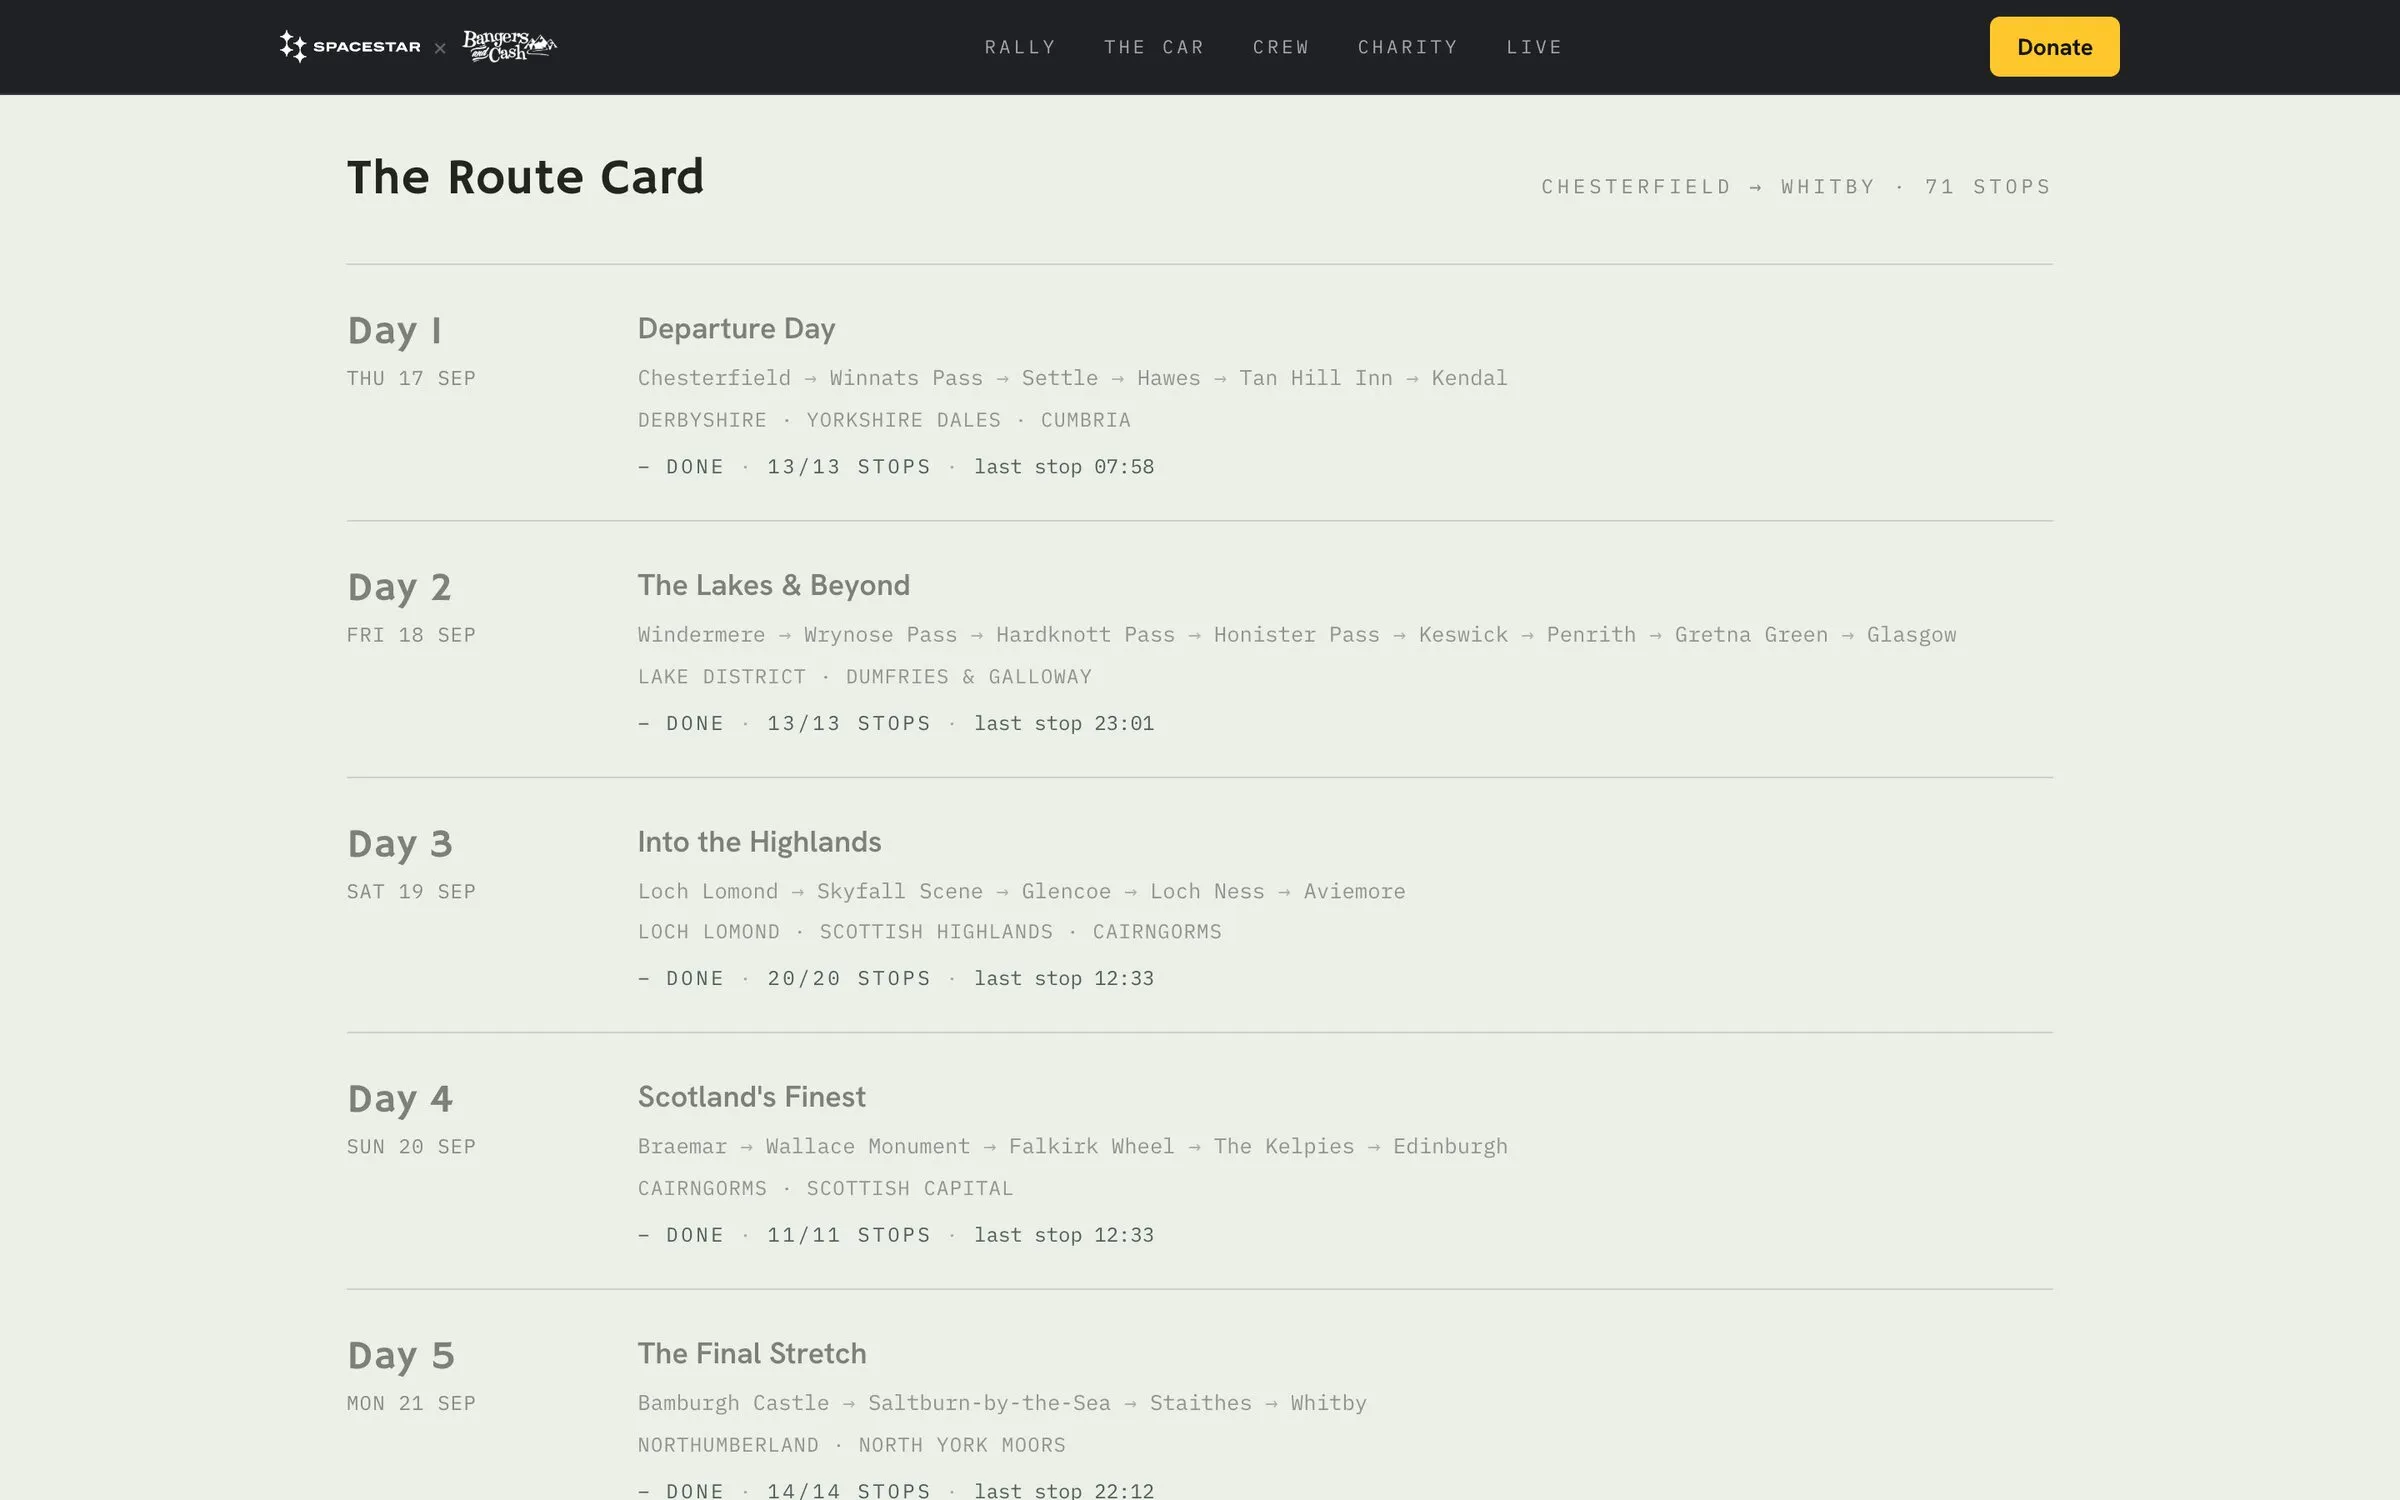Click the SAT 19 SEP date
Viewport: 2400px width, 1500px height.
pyautogui.click(x=411, y=892)
